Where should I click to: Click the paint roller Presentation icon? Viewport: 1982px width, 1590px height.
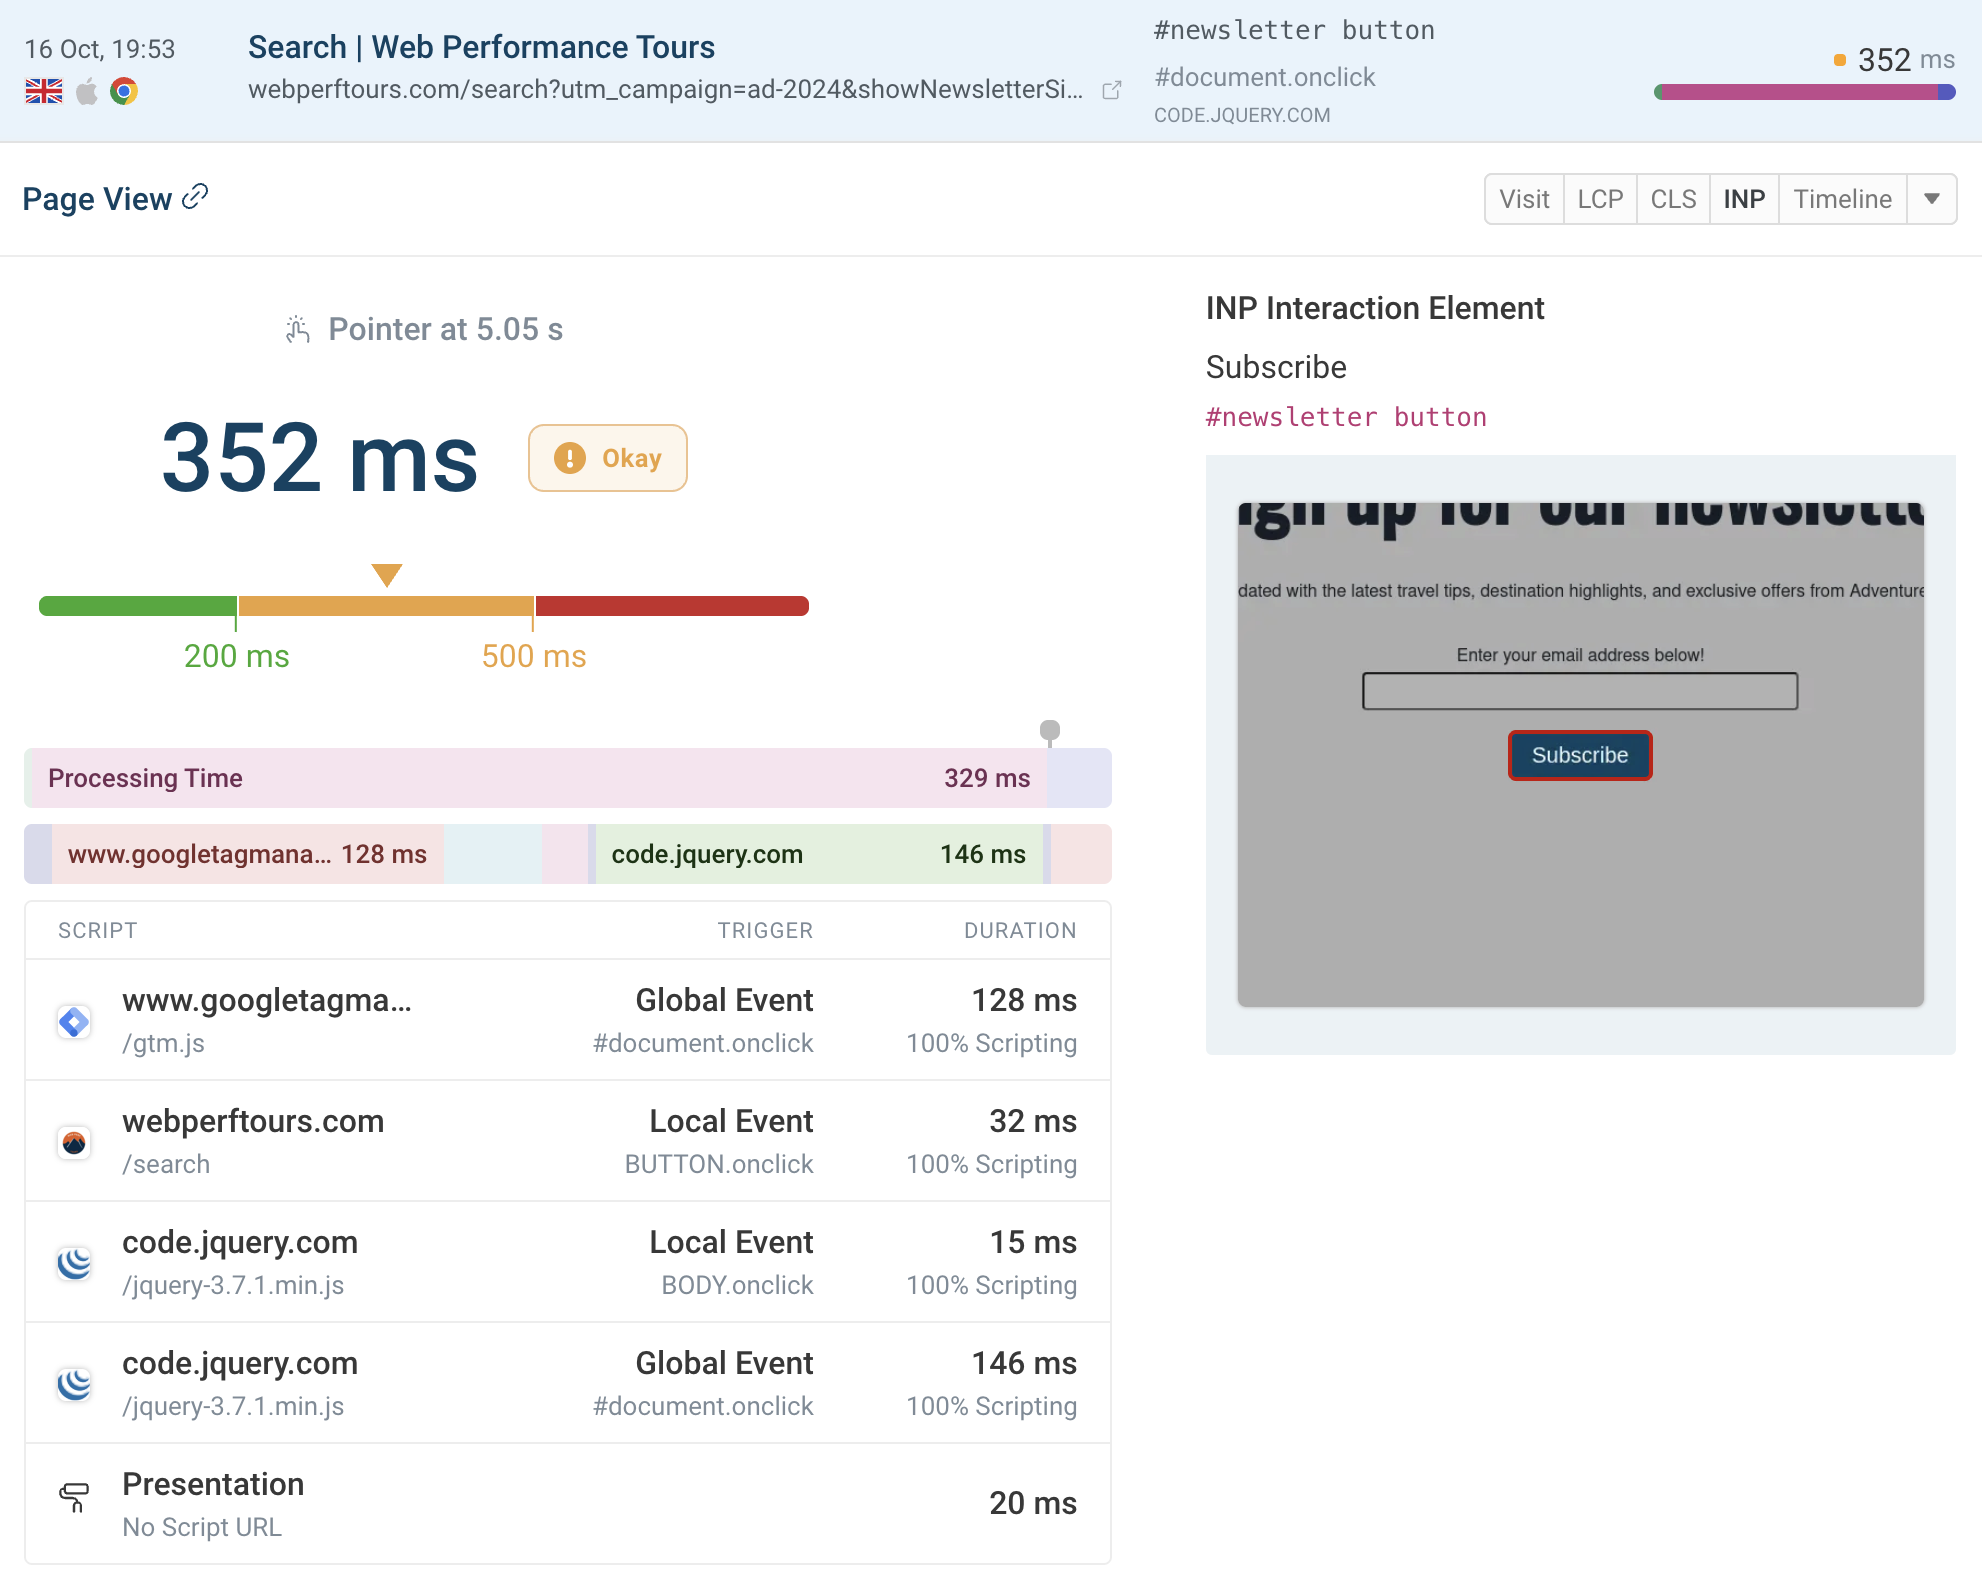tap(74, 1495)
